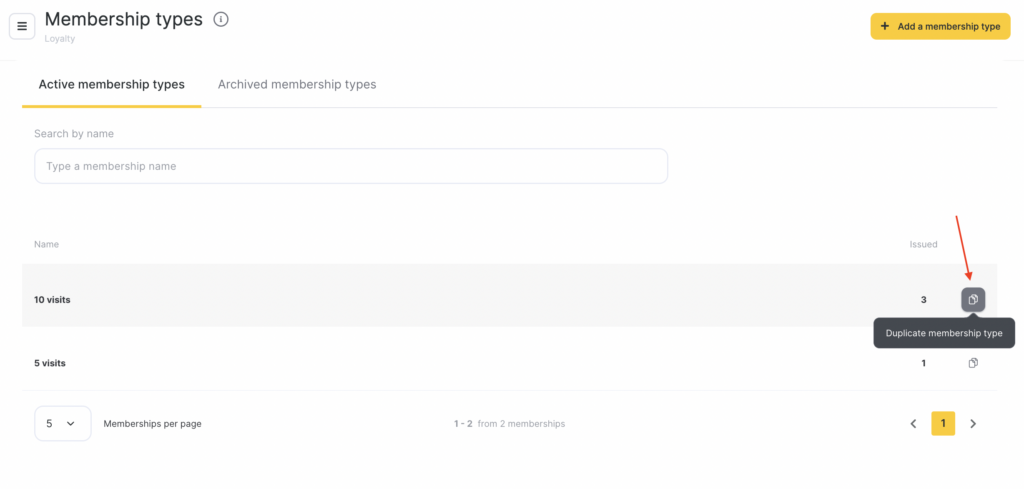Expand the memberships per page dropdown

click(62, 424)
